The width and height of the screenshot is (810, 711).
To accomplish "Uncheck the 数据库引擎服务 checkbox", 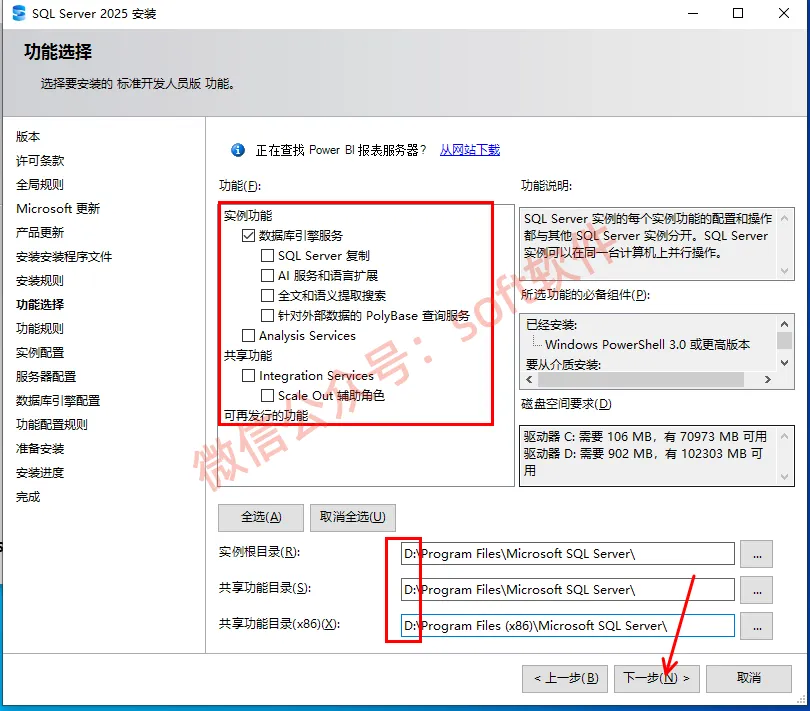I will click(248, 236).
